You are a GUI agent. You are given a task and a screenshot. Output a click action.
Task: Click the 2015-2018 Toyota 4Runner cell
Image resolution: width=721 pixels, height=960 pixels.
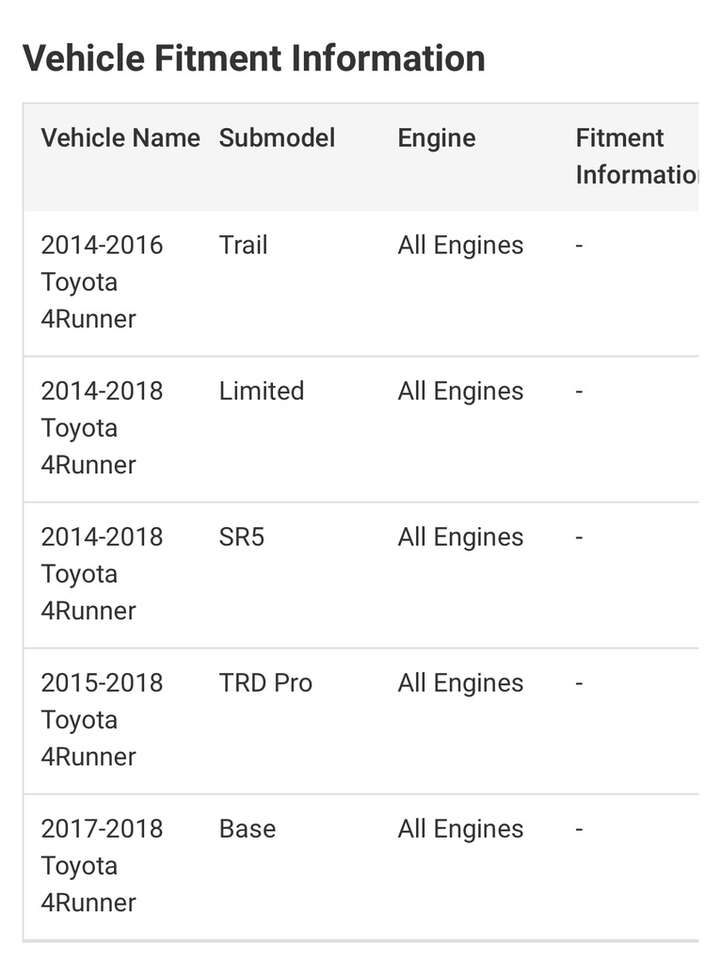point(101,720)
